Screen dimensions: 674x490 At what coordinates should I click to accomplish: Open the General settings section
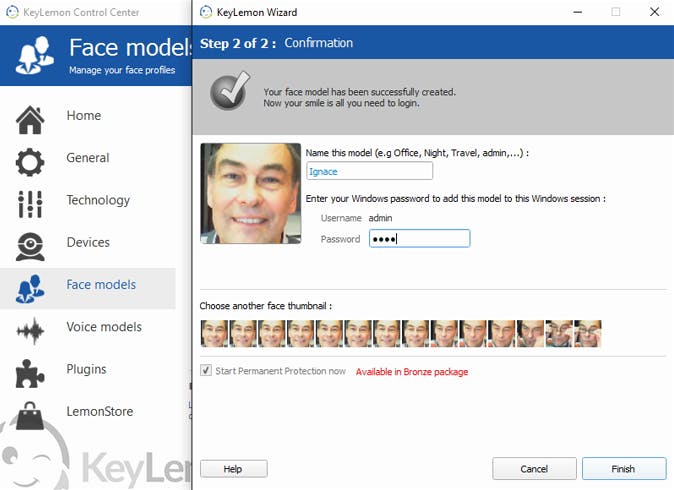[88, 158]
